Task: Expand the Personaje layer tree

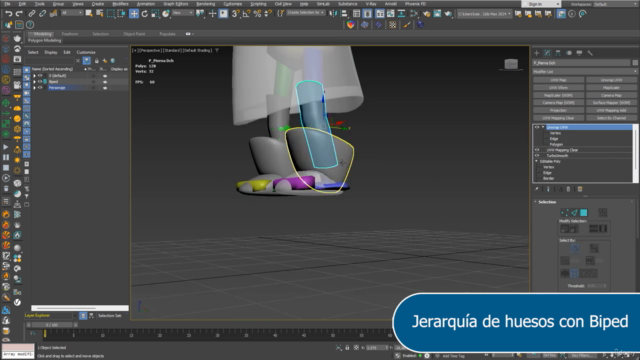Action: coord(35,88)
